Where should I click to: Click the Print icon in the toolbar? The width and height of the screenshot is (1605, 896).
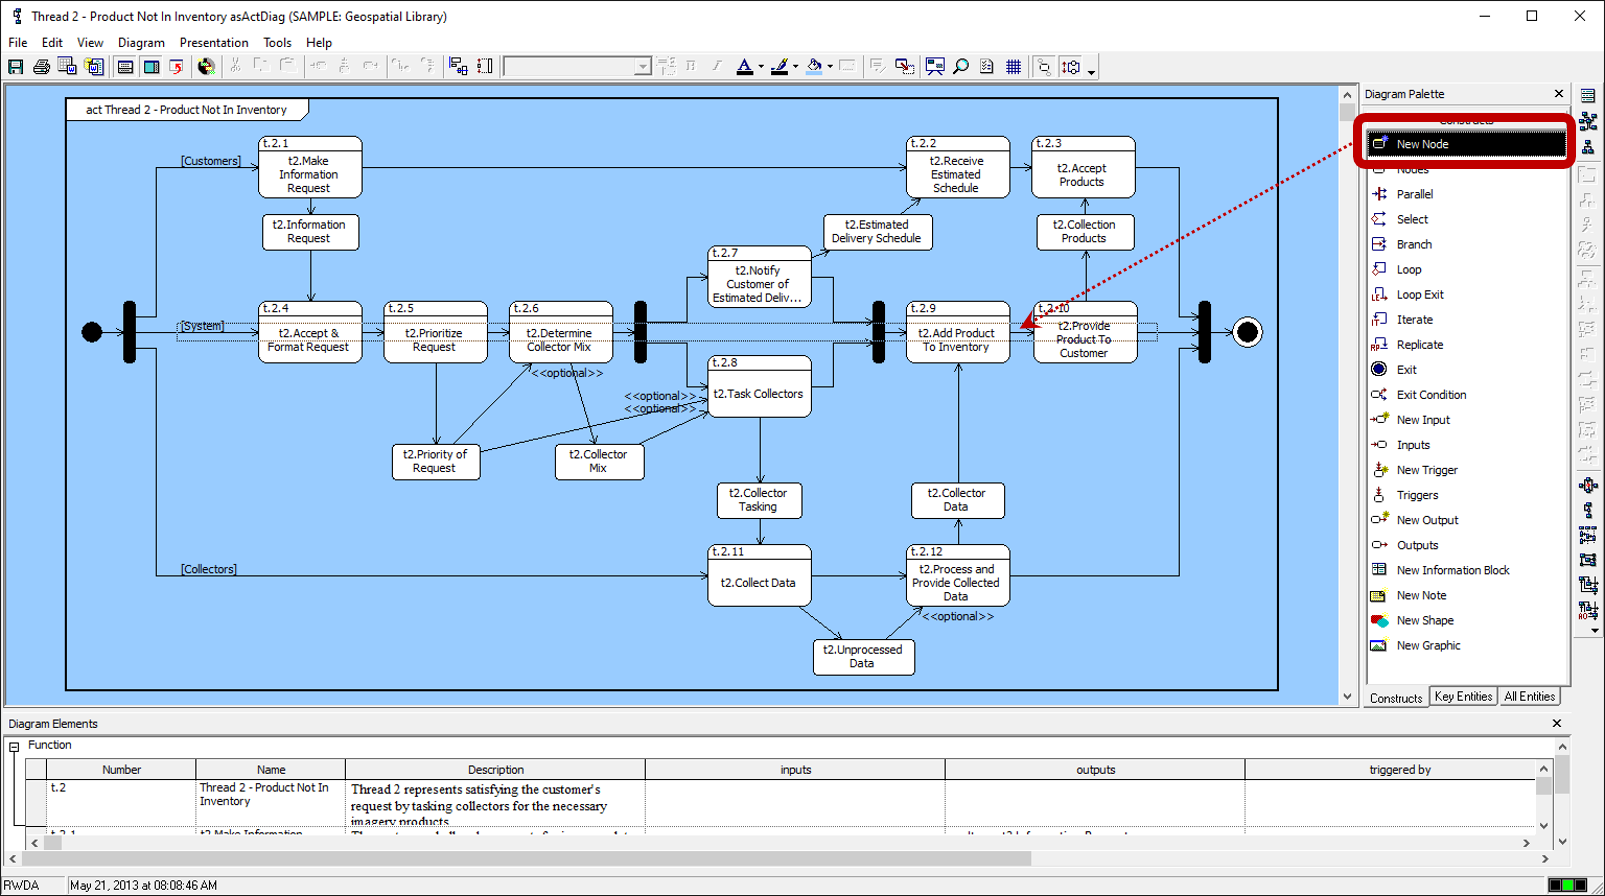pos(41,67)
